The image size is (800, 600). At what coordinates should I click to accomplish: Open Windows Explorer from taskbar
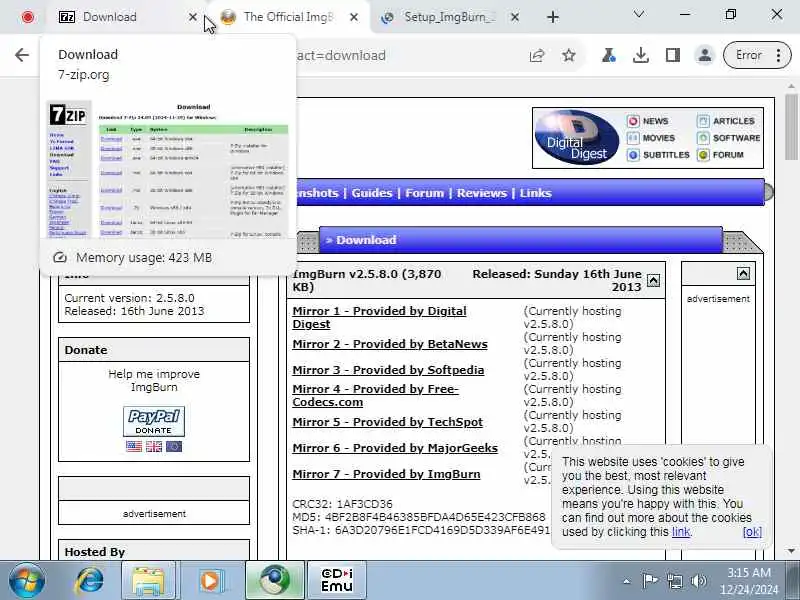coord(148,581)
